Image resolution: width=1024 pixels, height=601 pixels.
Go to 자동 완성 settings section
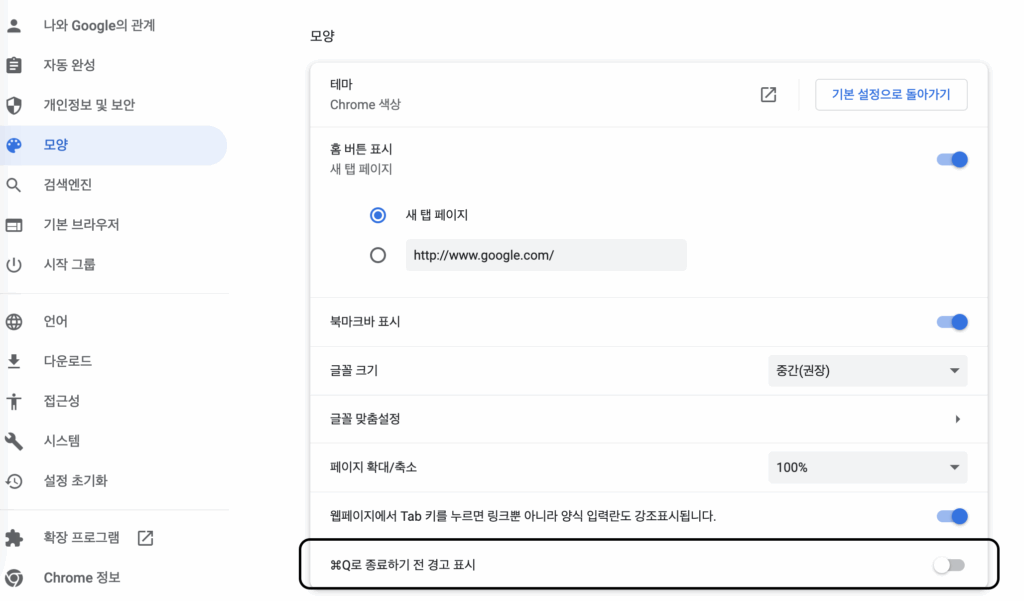tap(69, 65)
